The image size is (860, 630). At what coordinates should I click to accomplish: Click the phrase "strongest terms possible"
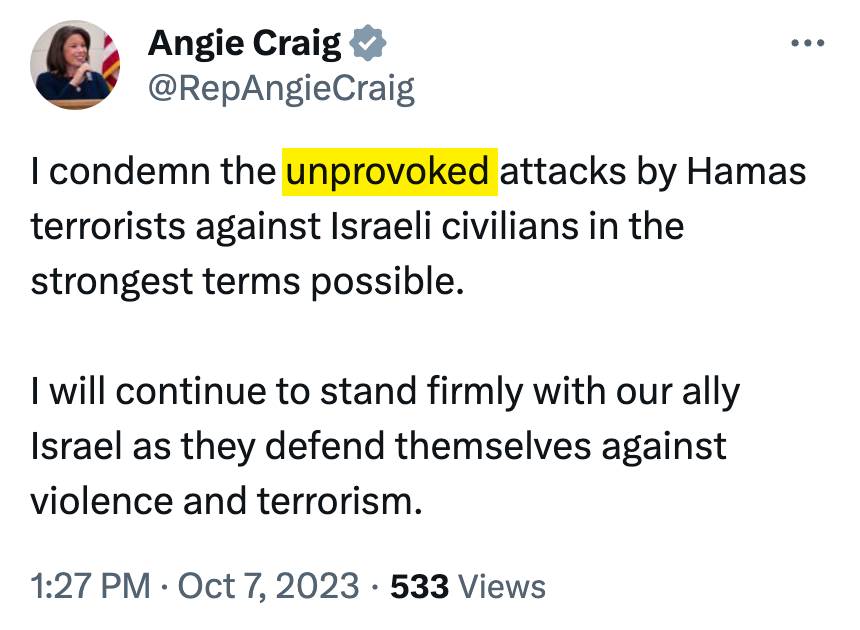tap(248, 281)
